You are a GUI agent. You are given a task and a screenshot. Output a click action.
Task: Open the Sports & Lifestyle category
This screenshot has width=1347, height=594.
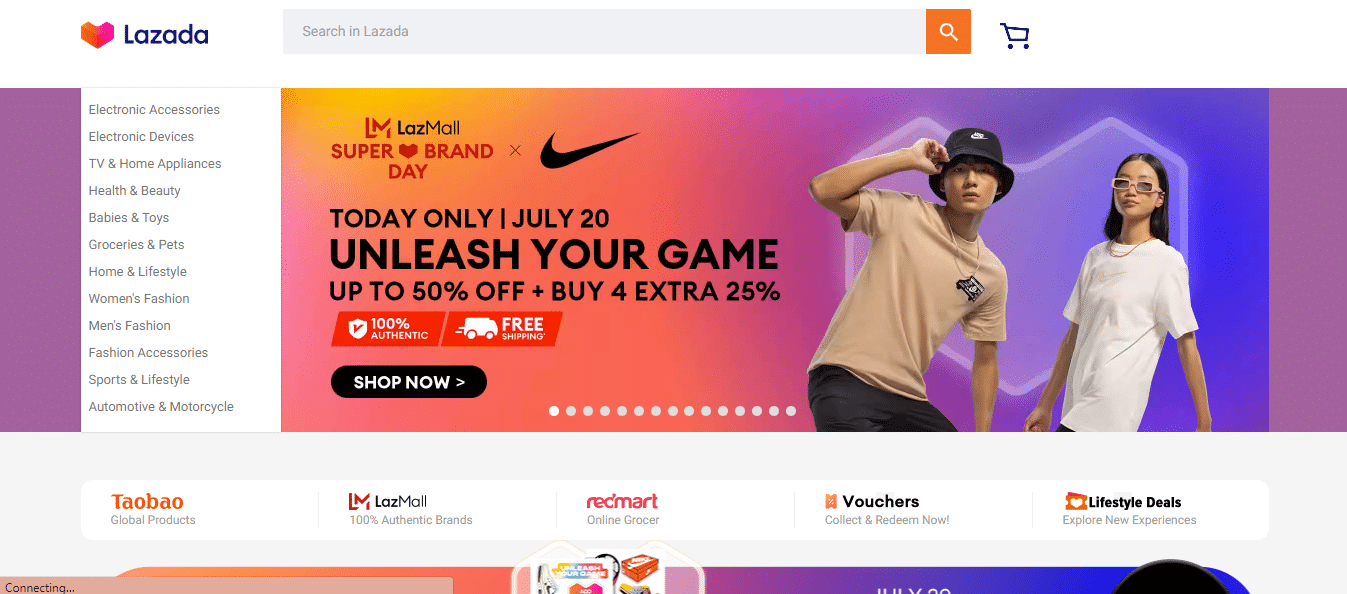click(139, 380)
